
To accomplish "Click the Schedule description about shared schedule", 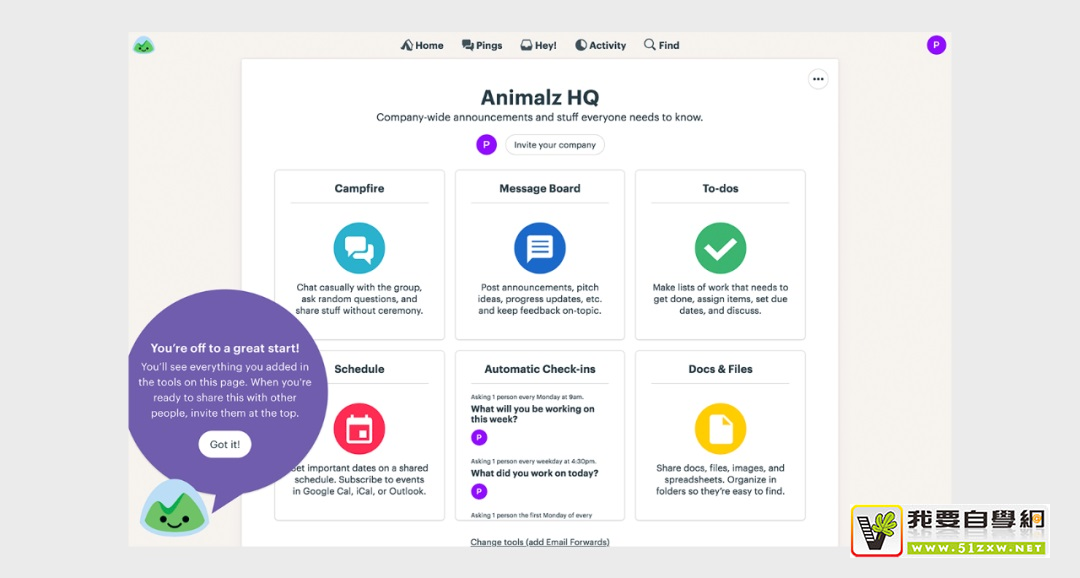I will [359, 479].
